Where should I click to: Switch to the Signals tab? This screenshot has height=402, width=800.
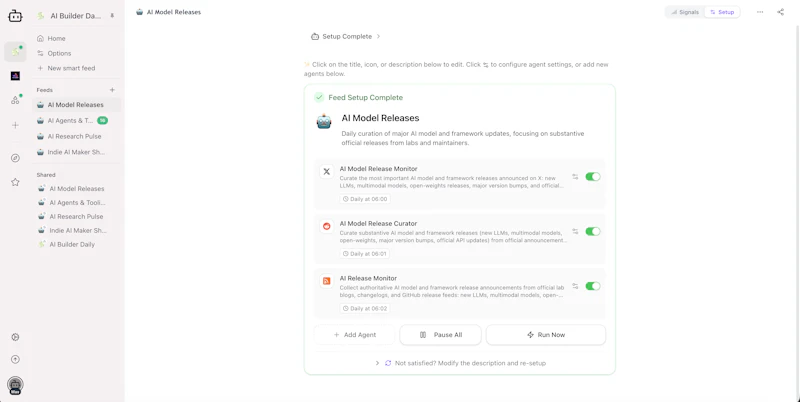(x=685, y=12)
